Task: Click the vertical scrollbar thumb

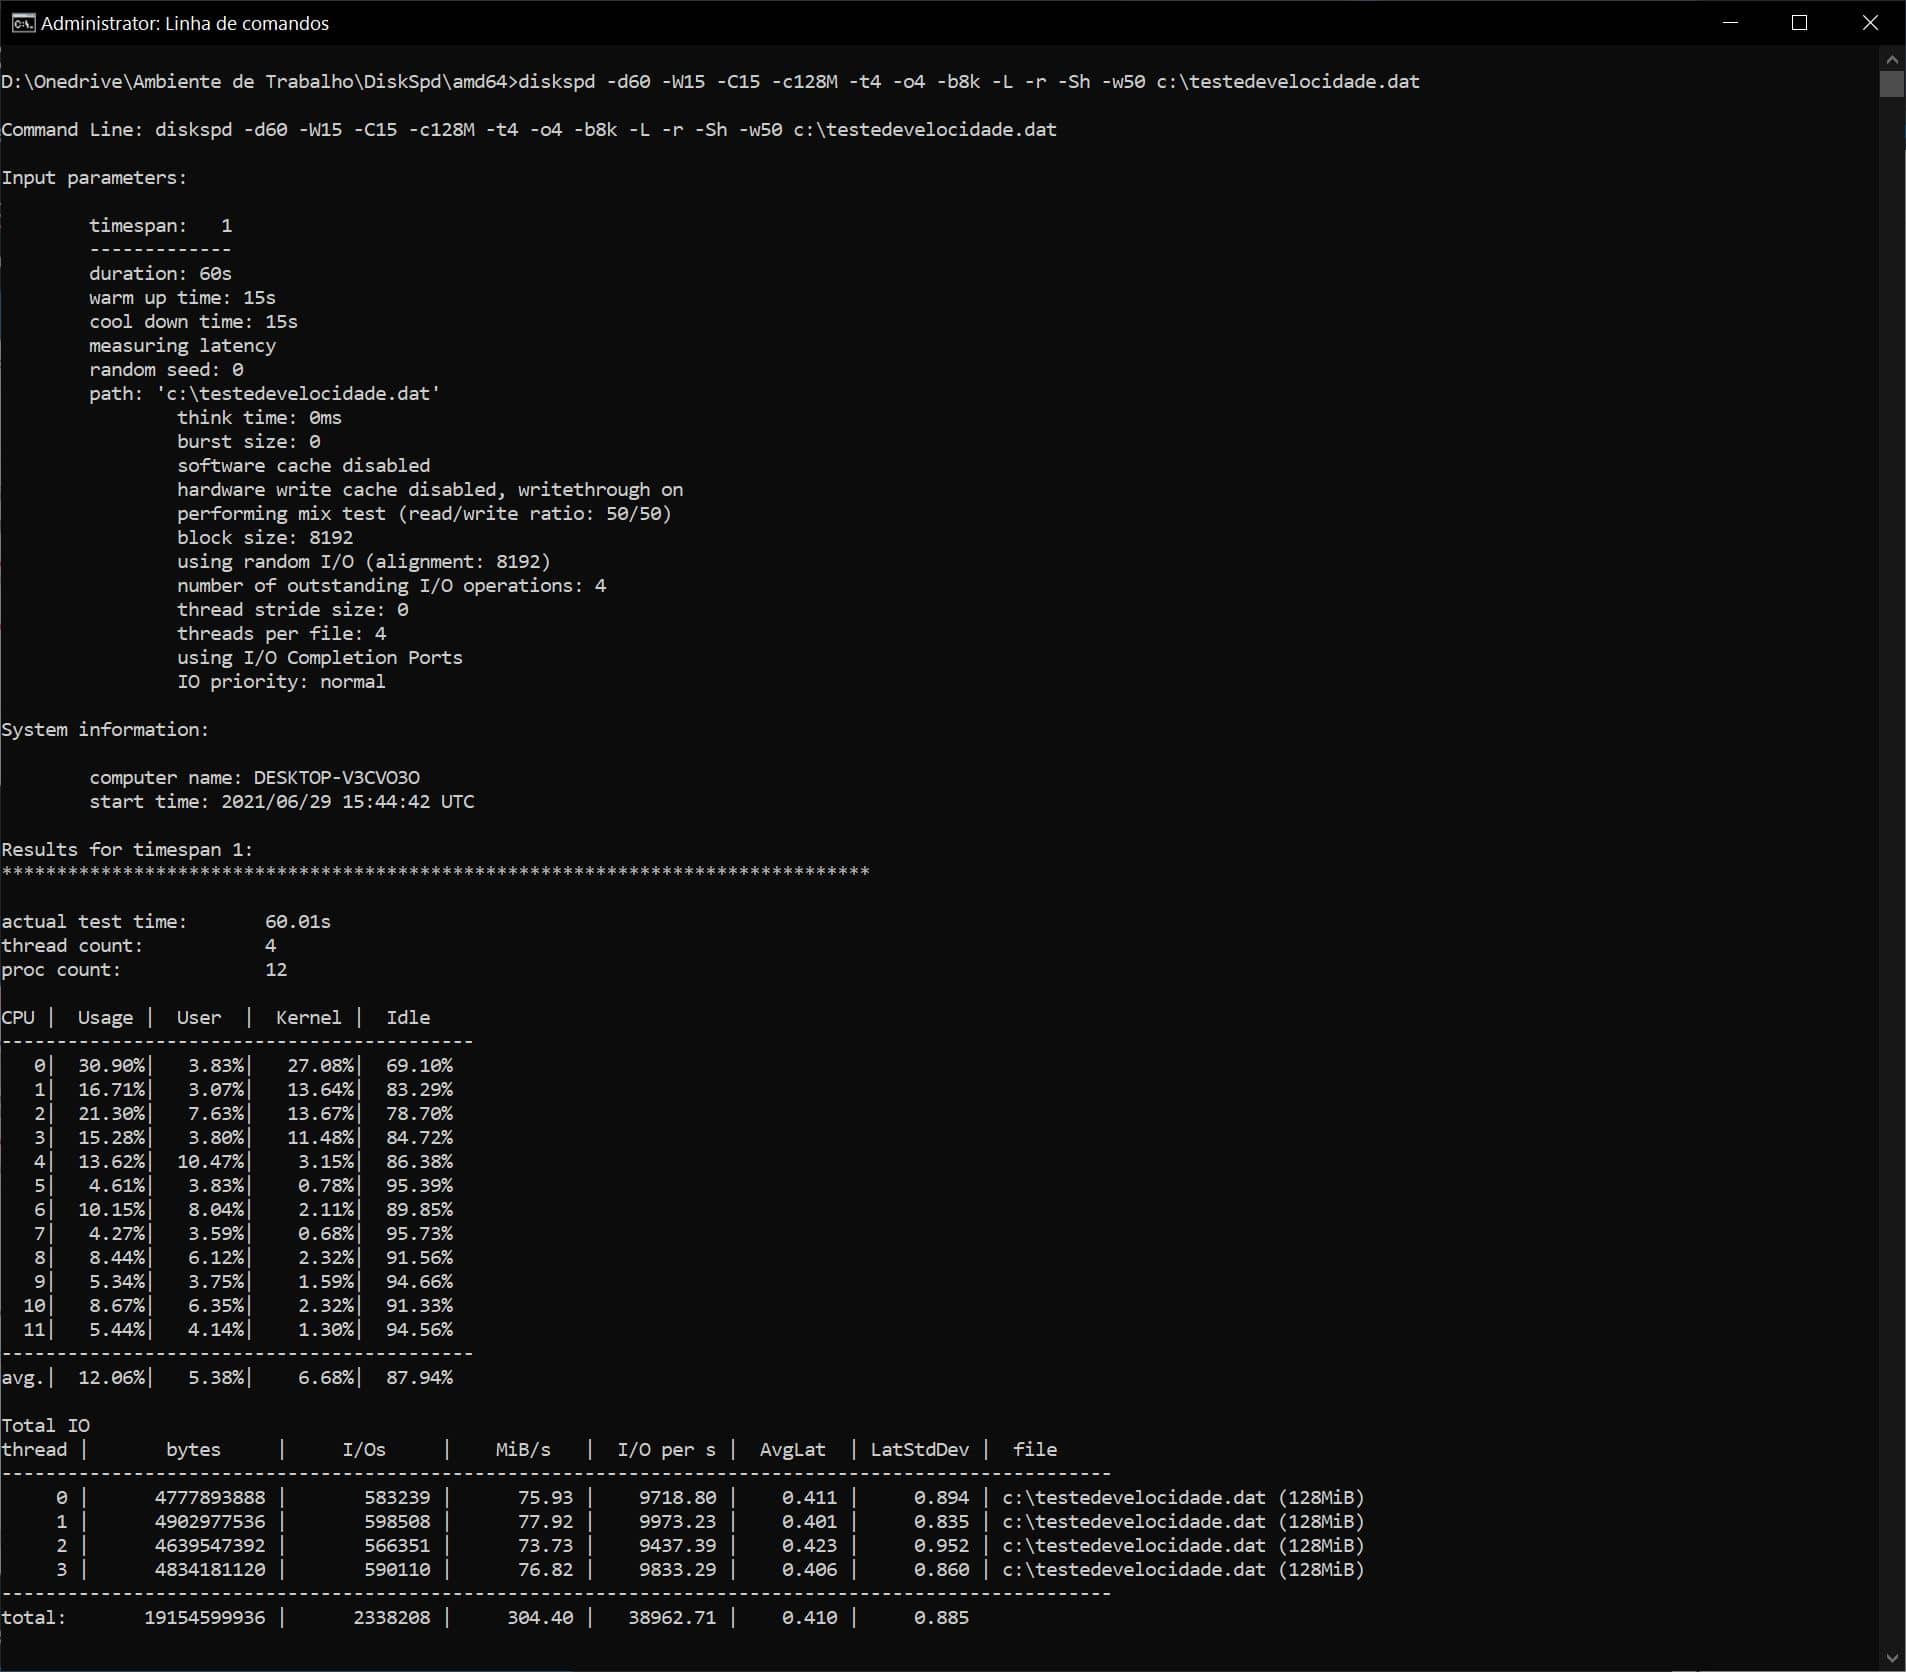Action: [x=1891, y=84]
